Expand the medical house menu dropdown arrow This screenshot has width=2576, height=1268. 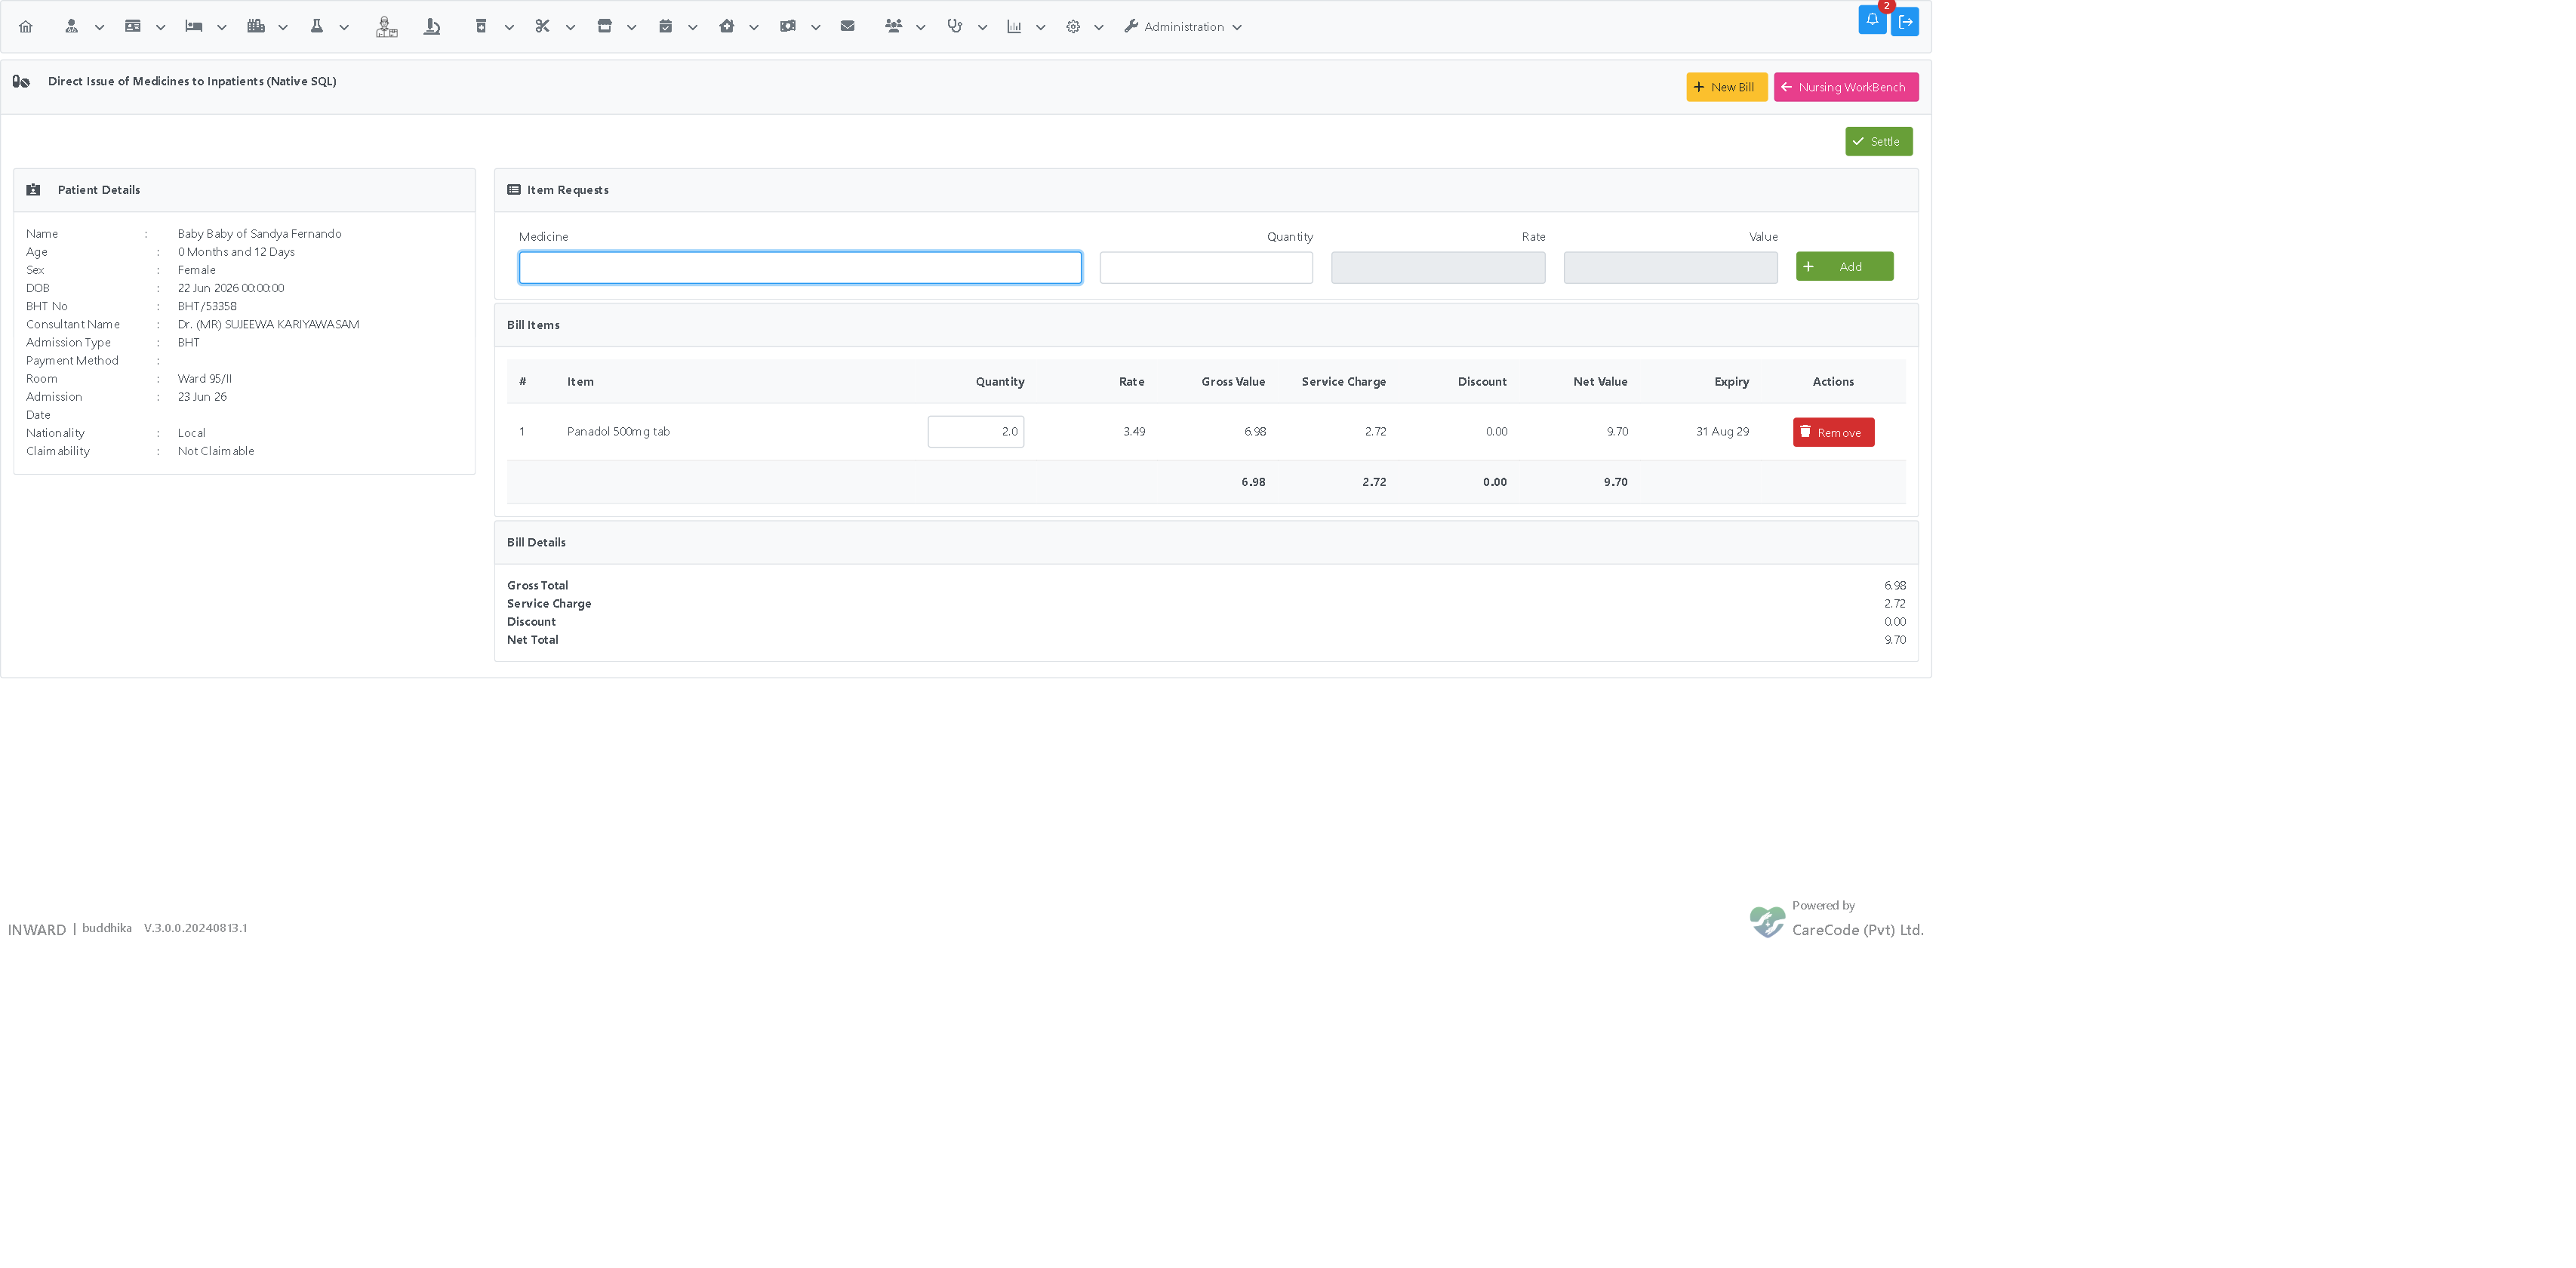pos(753,28)
